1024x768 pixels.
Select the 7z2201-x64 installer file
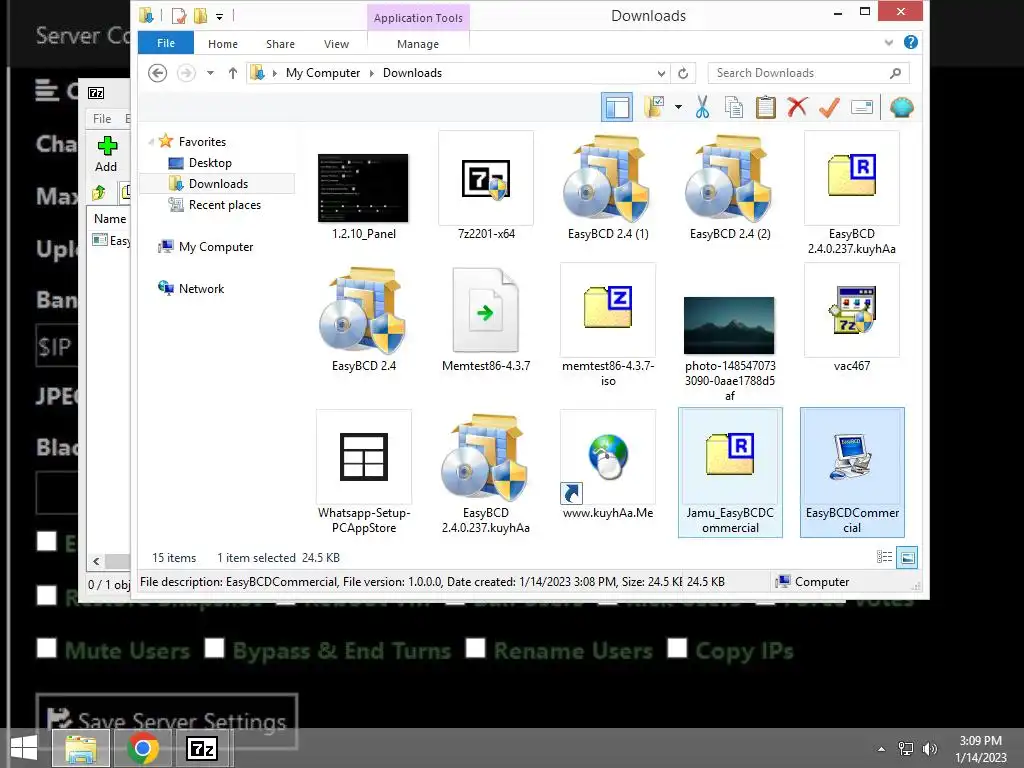point(486,187)
